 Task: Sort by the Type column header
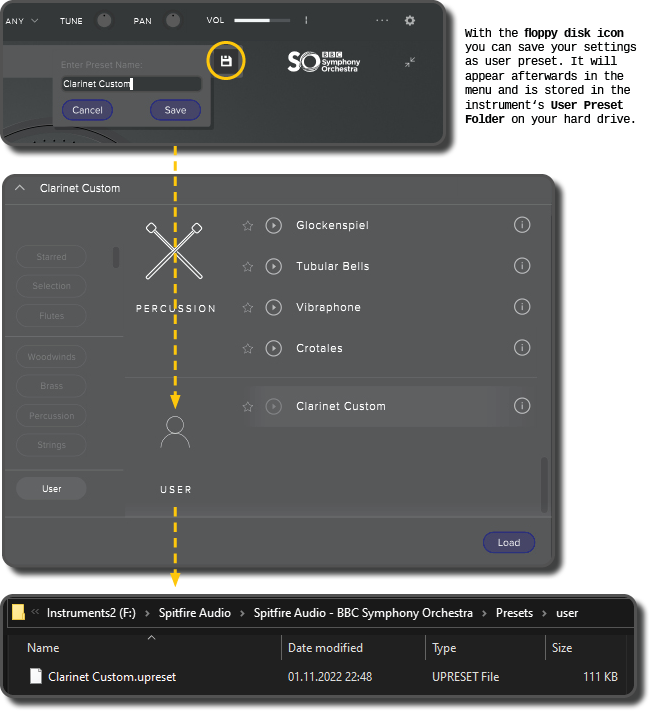[444, 648]
